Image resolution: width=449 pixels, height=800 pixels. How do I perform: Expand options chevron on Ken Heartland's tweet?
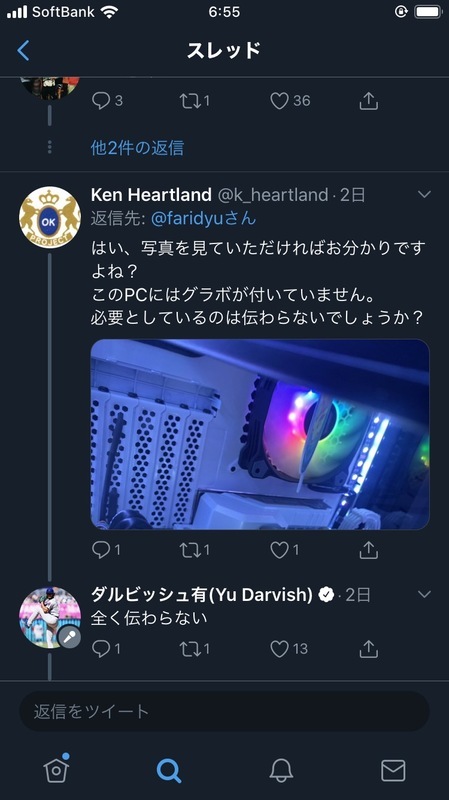coord(424,194)
